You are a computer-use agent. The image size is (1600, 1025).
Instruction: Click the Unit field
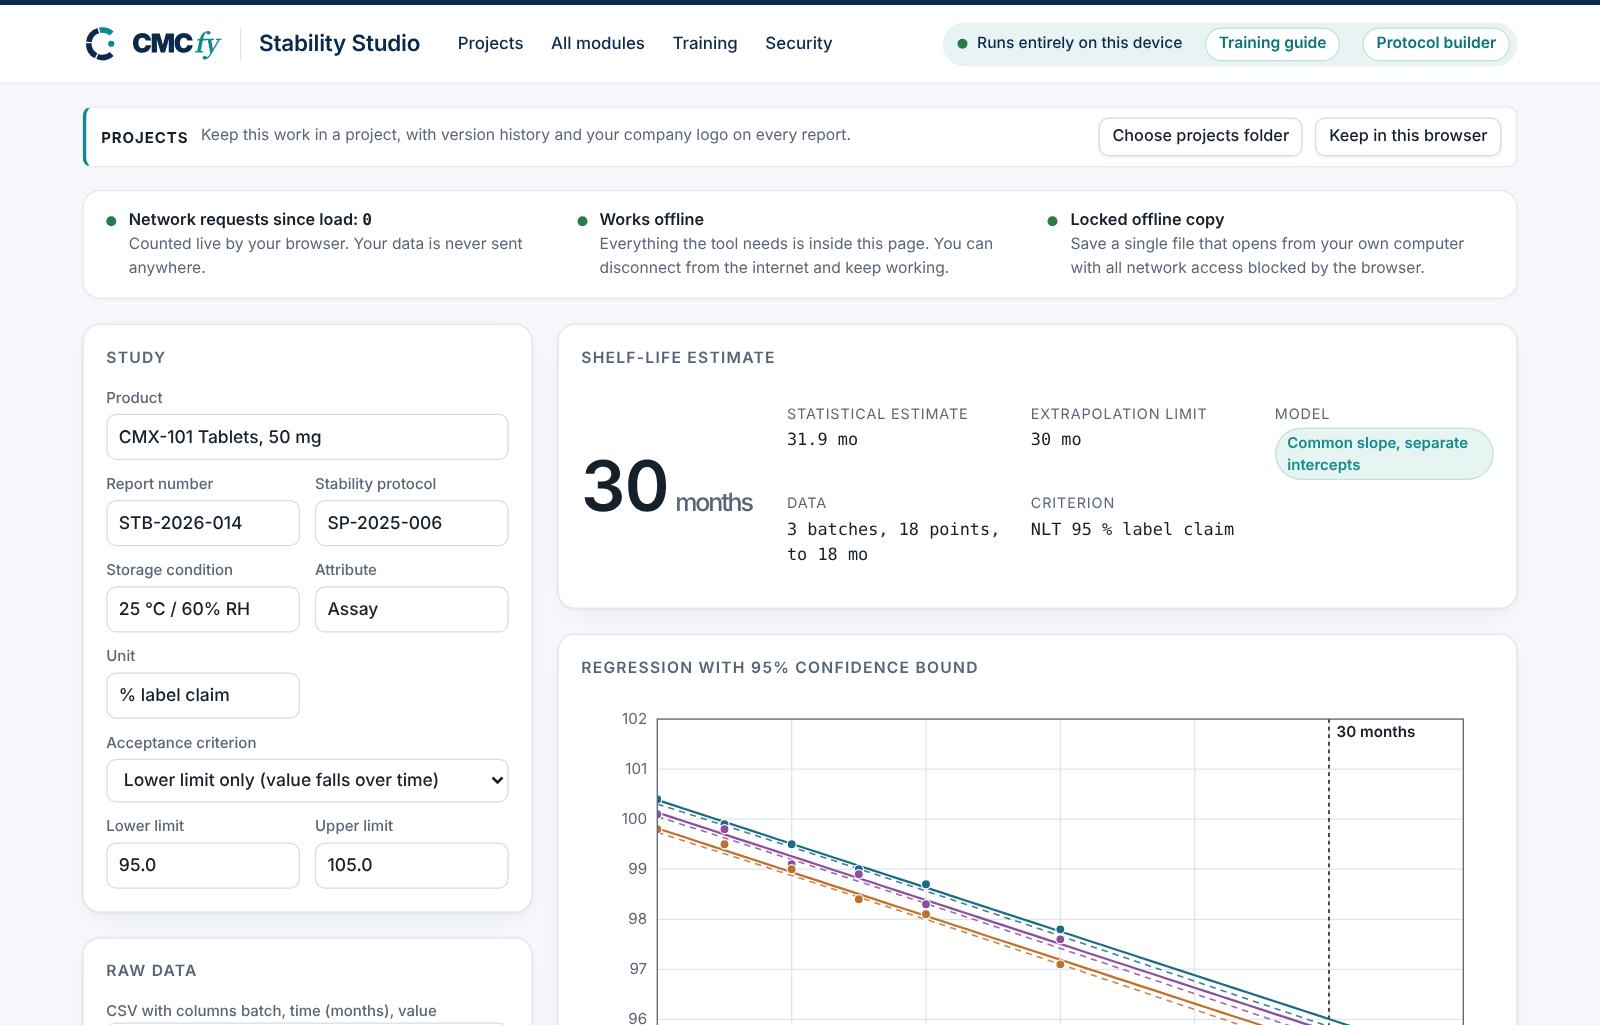203,695
